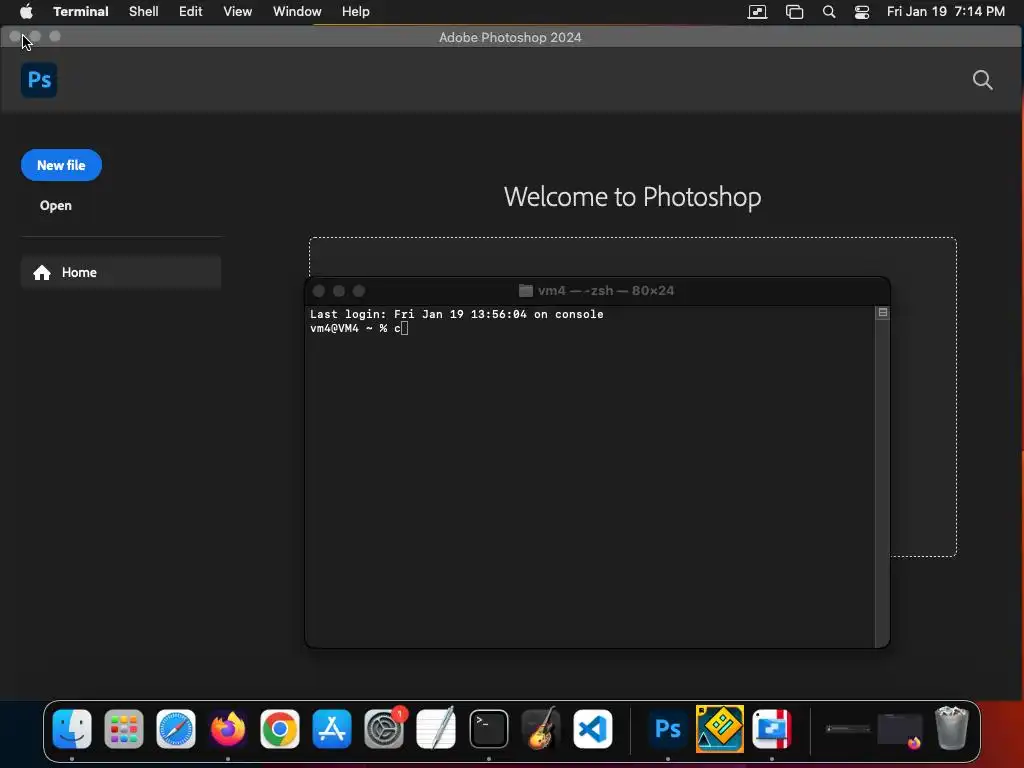Click the Terminal window title vm4 -zsh 80×24
1024x768 pixels.
click(605, 291)
